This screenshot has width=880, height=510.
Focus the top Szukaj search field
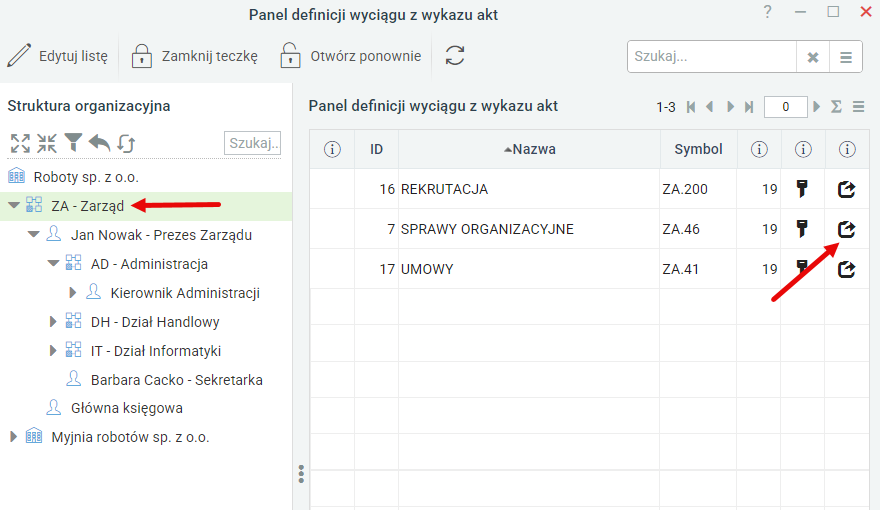(x=712, y=57)
